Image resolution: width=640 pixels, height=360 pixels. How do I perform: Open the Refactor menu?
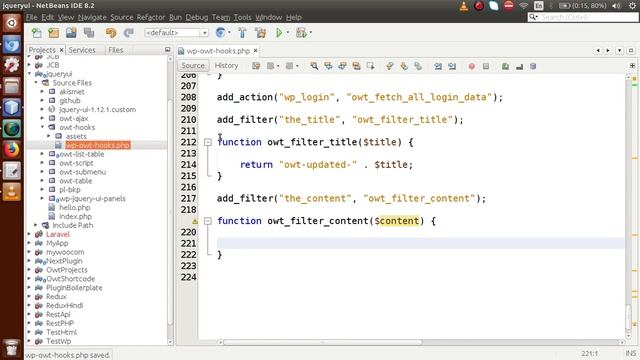[x=151, y=17]
